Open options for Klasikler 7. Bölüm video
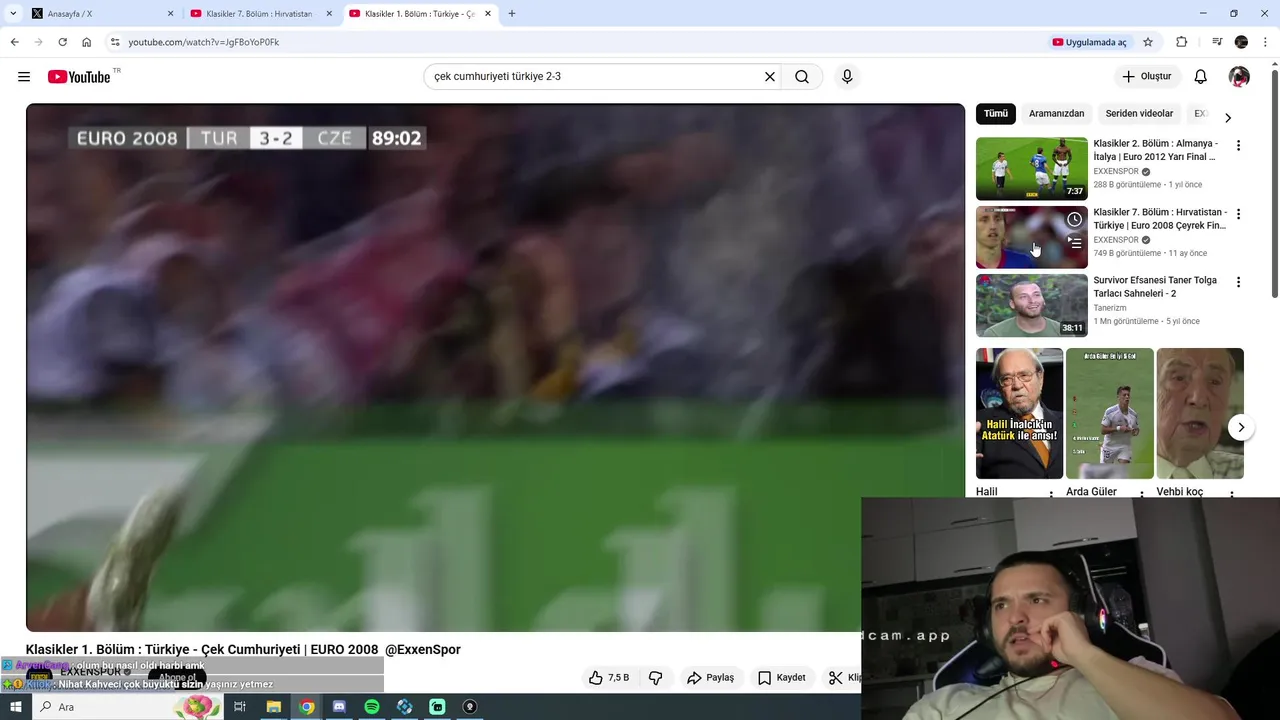 [x=1238, y=214]
